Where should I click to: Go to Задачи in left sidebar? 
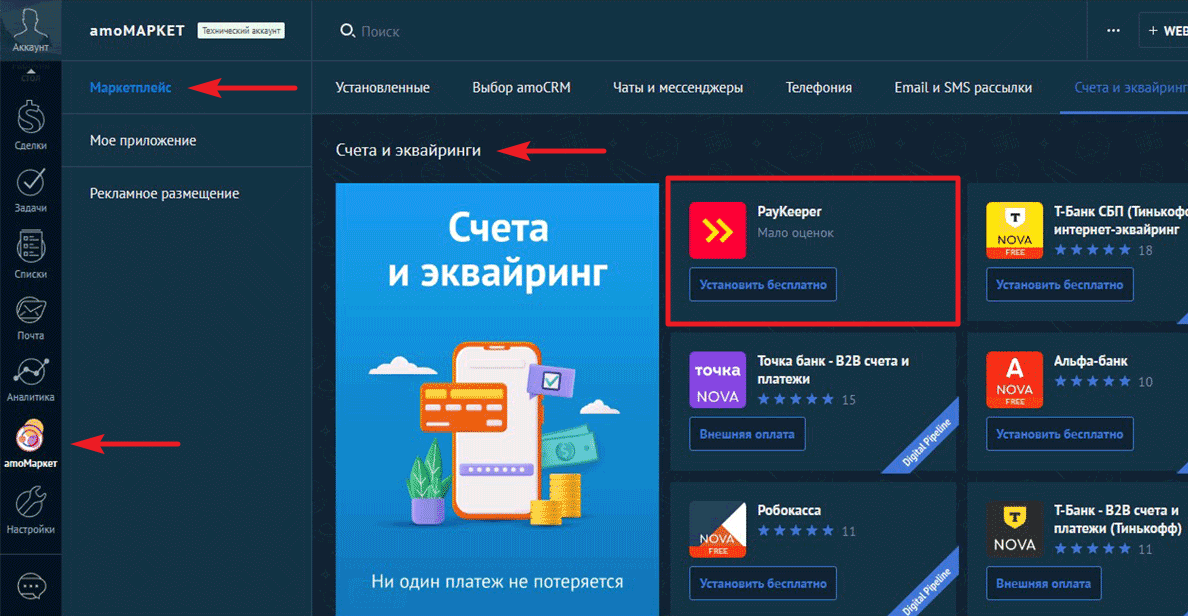[31, 189]
